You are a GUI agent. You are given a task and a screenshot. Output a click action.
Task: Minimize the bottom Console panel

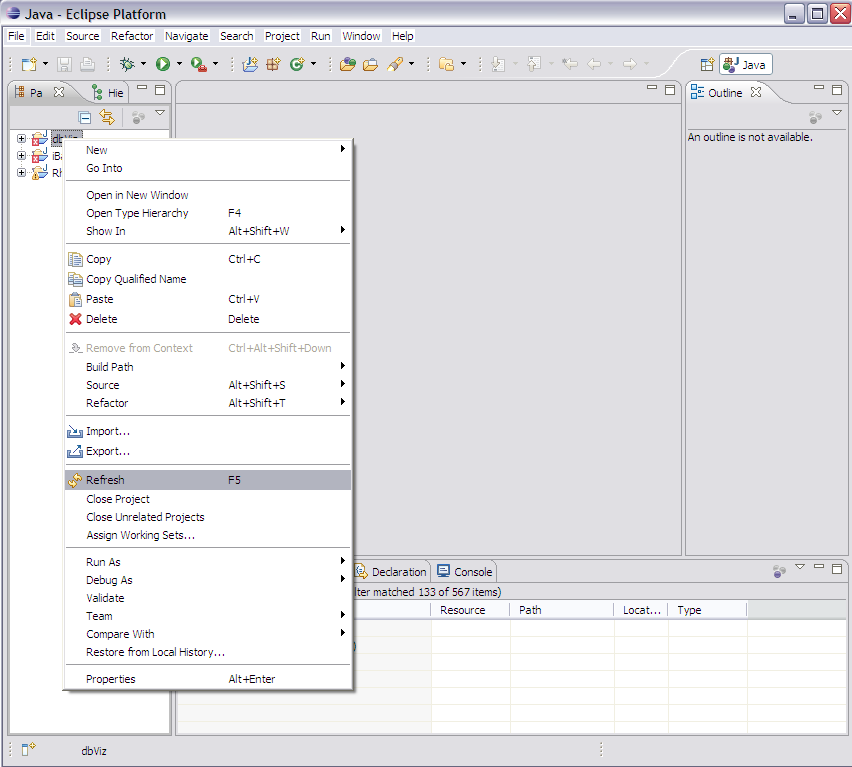click(819, 567)
